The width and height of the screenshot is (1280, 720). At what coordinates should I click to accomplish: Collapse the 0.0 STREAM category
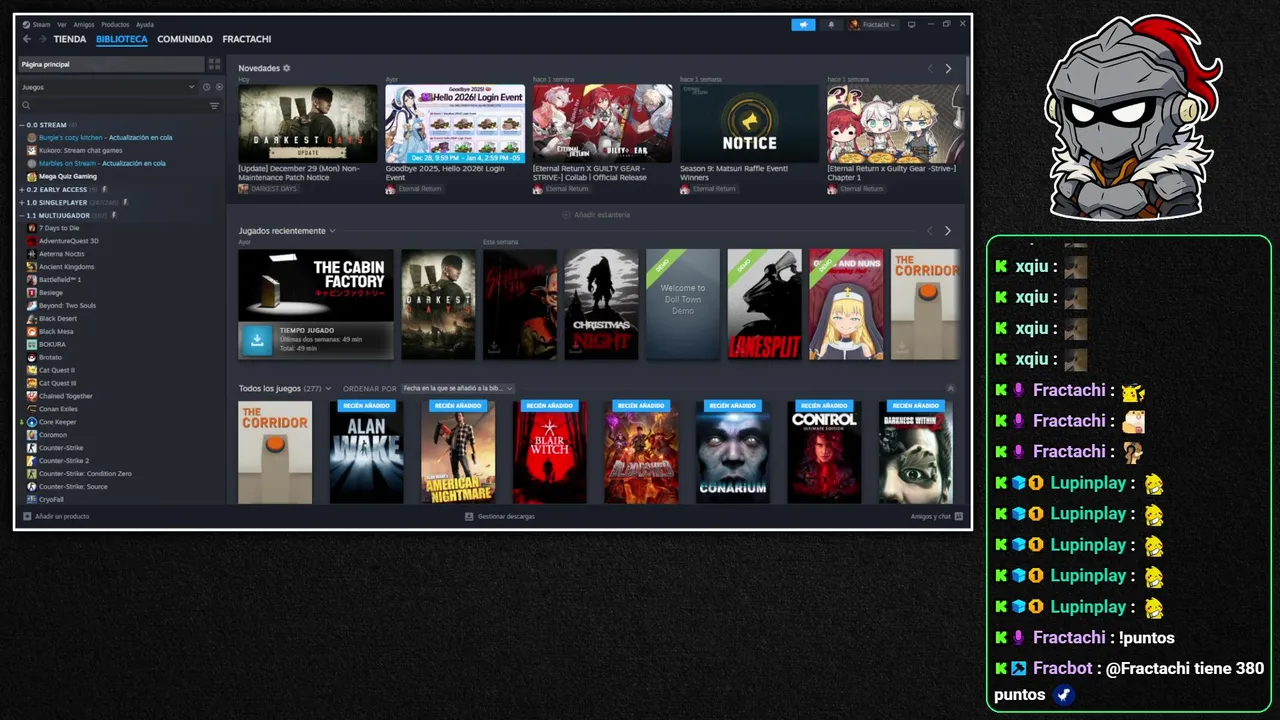(22, 125)
